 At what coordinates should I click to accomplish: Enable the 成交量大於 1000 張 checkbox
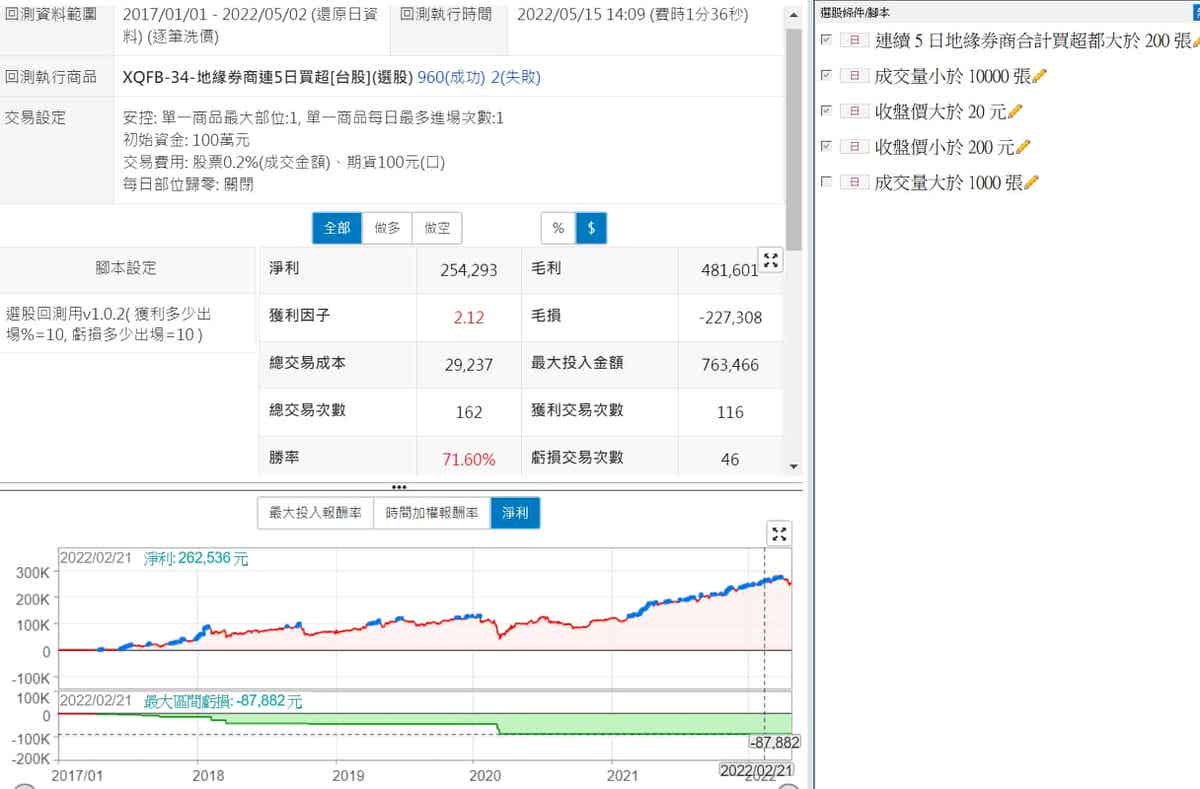tap(825, 182)
